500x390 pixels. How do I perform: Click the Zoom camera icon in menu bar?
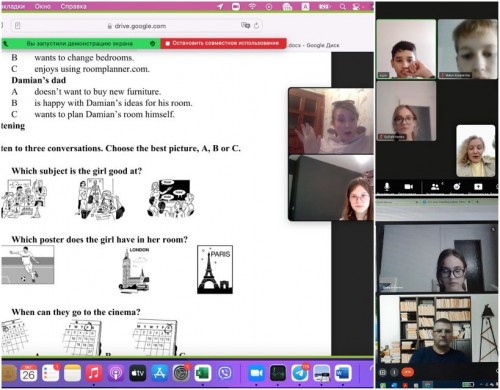click(x=236, y=6)
